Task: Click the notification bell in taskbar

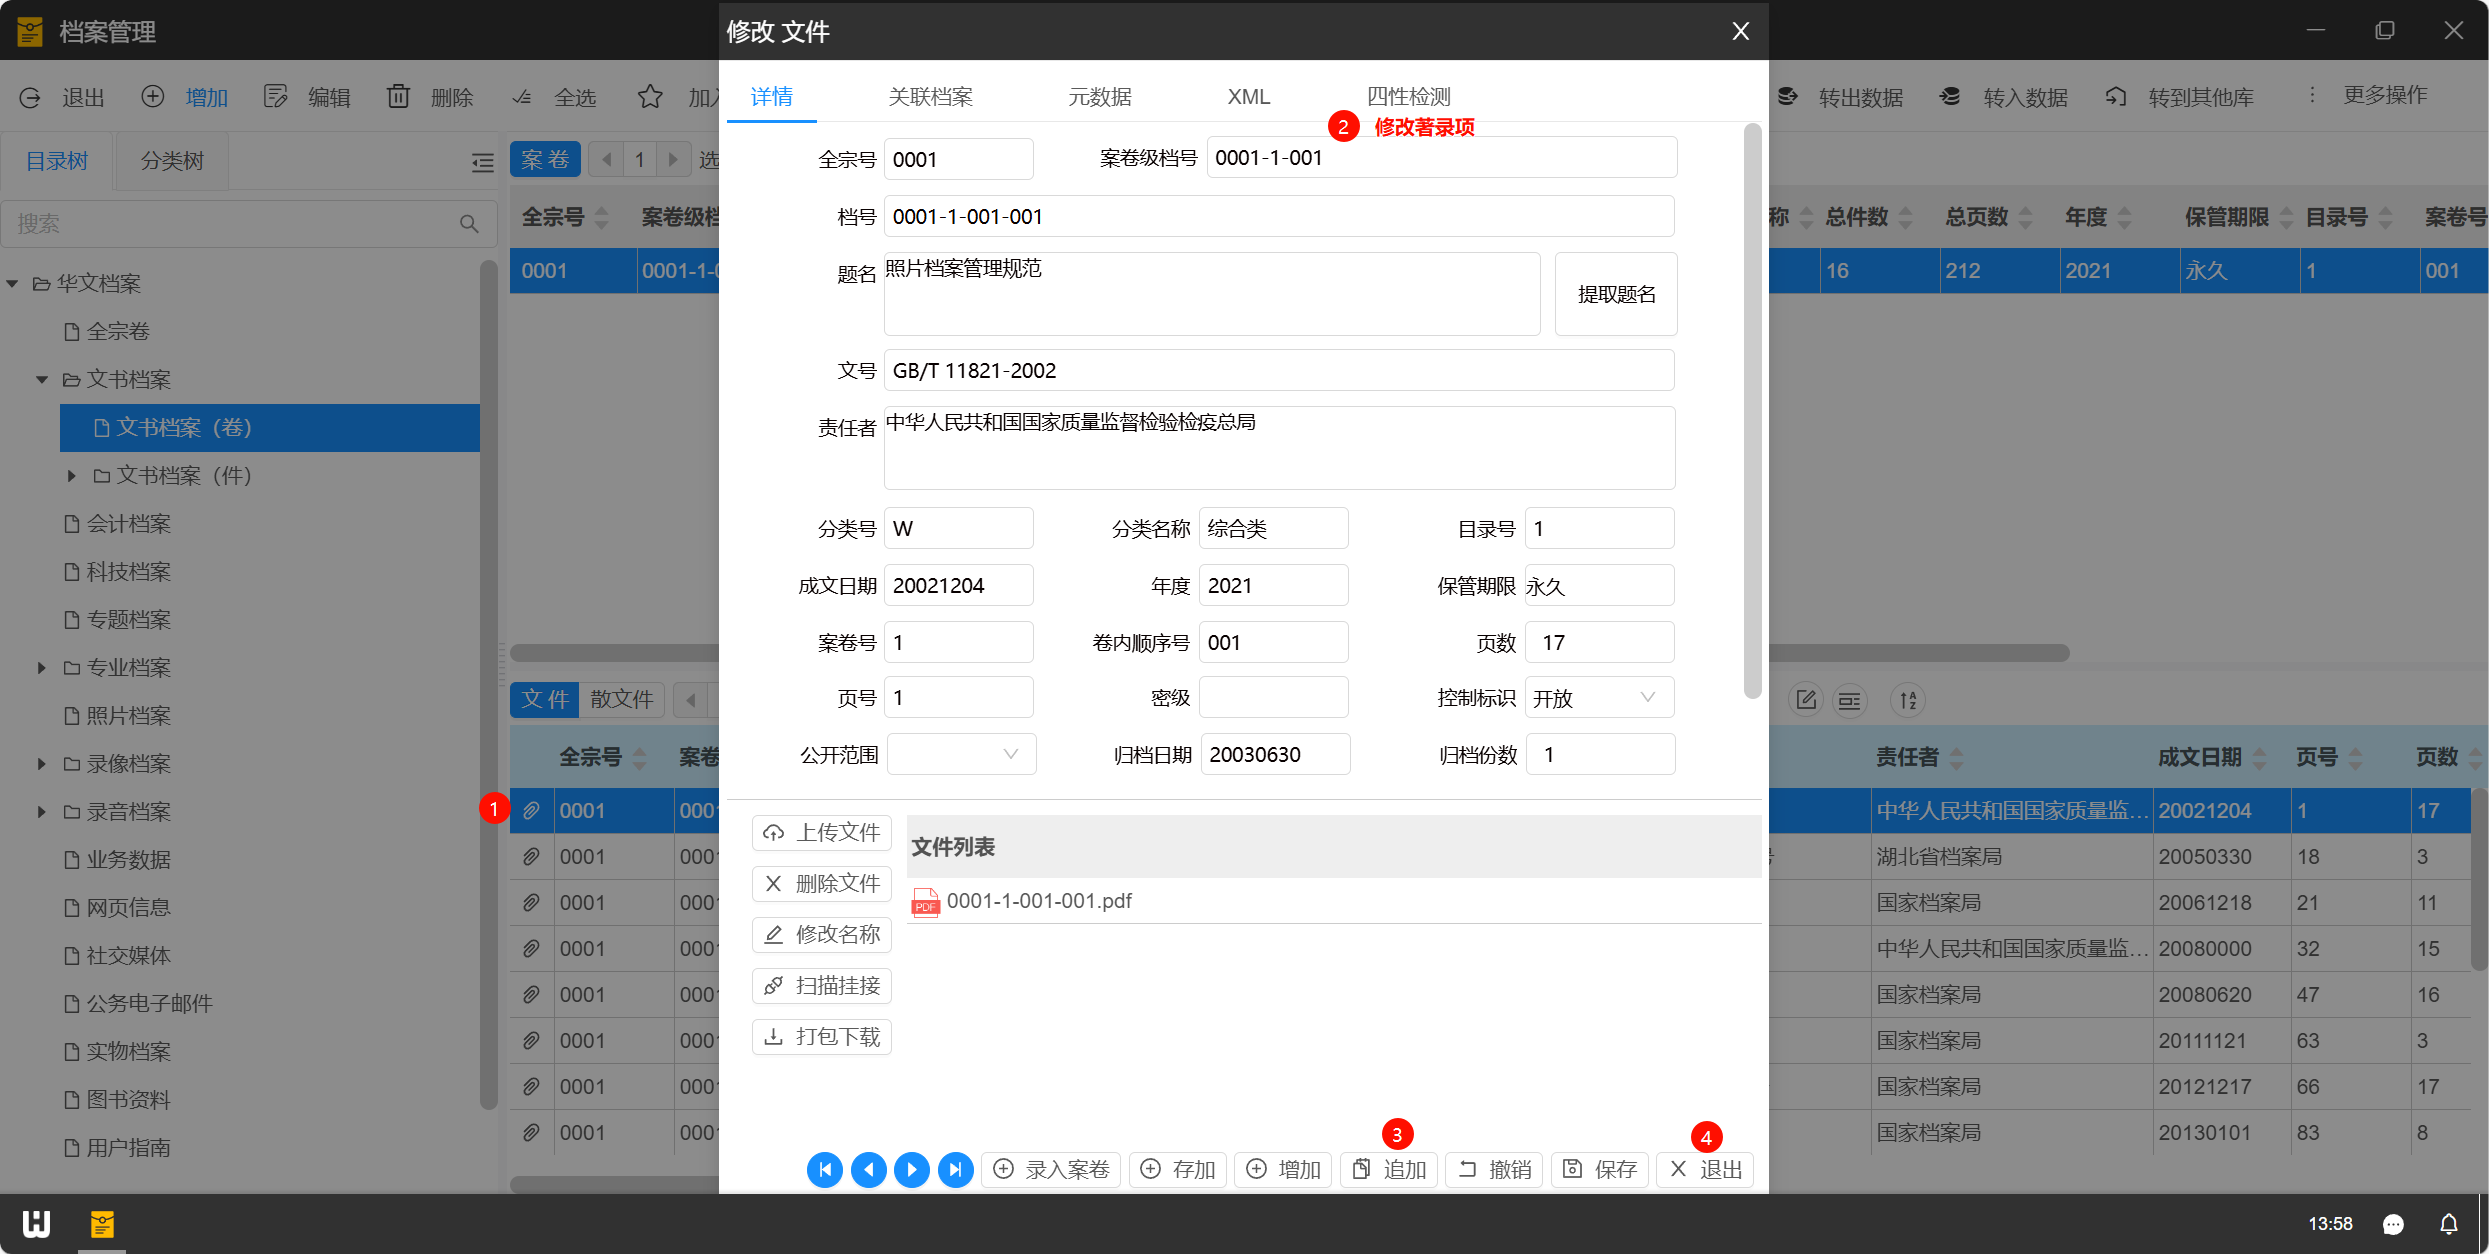Action: (x=2448, y=1224)
